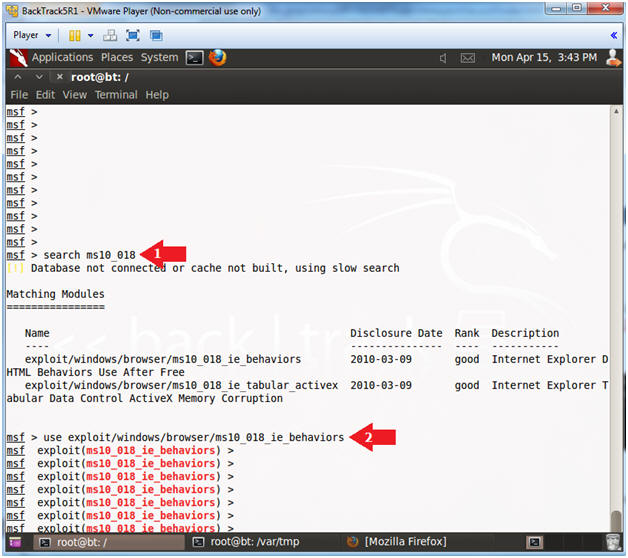Image resolution: width=628 pixels, height=558 pixels.
Task: Click the Name column header
Action: coord(37,333)
